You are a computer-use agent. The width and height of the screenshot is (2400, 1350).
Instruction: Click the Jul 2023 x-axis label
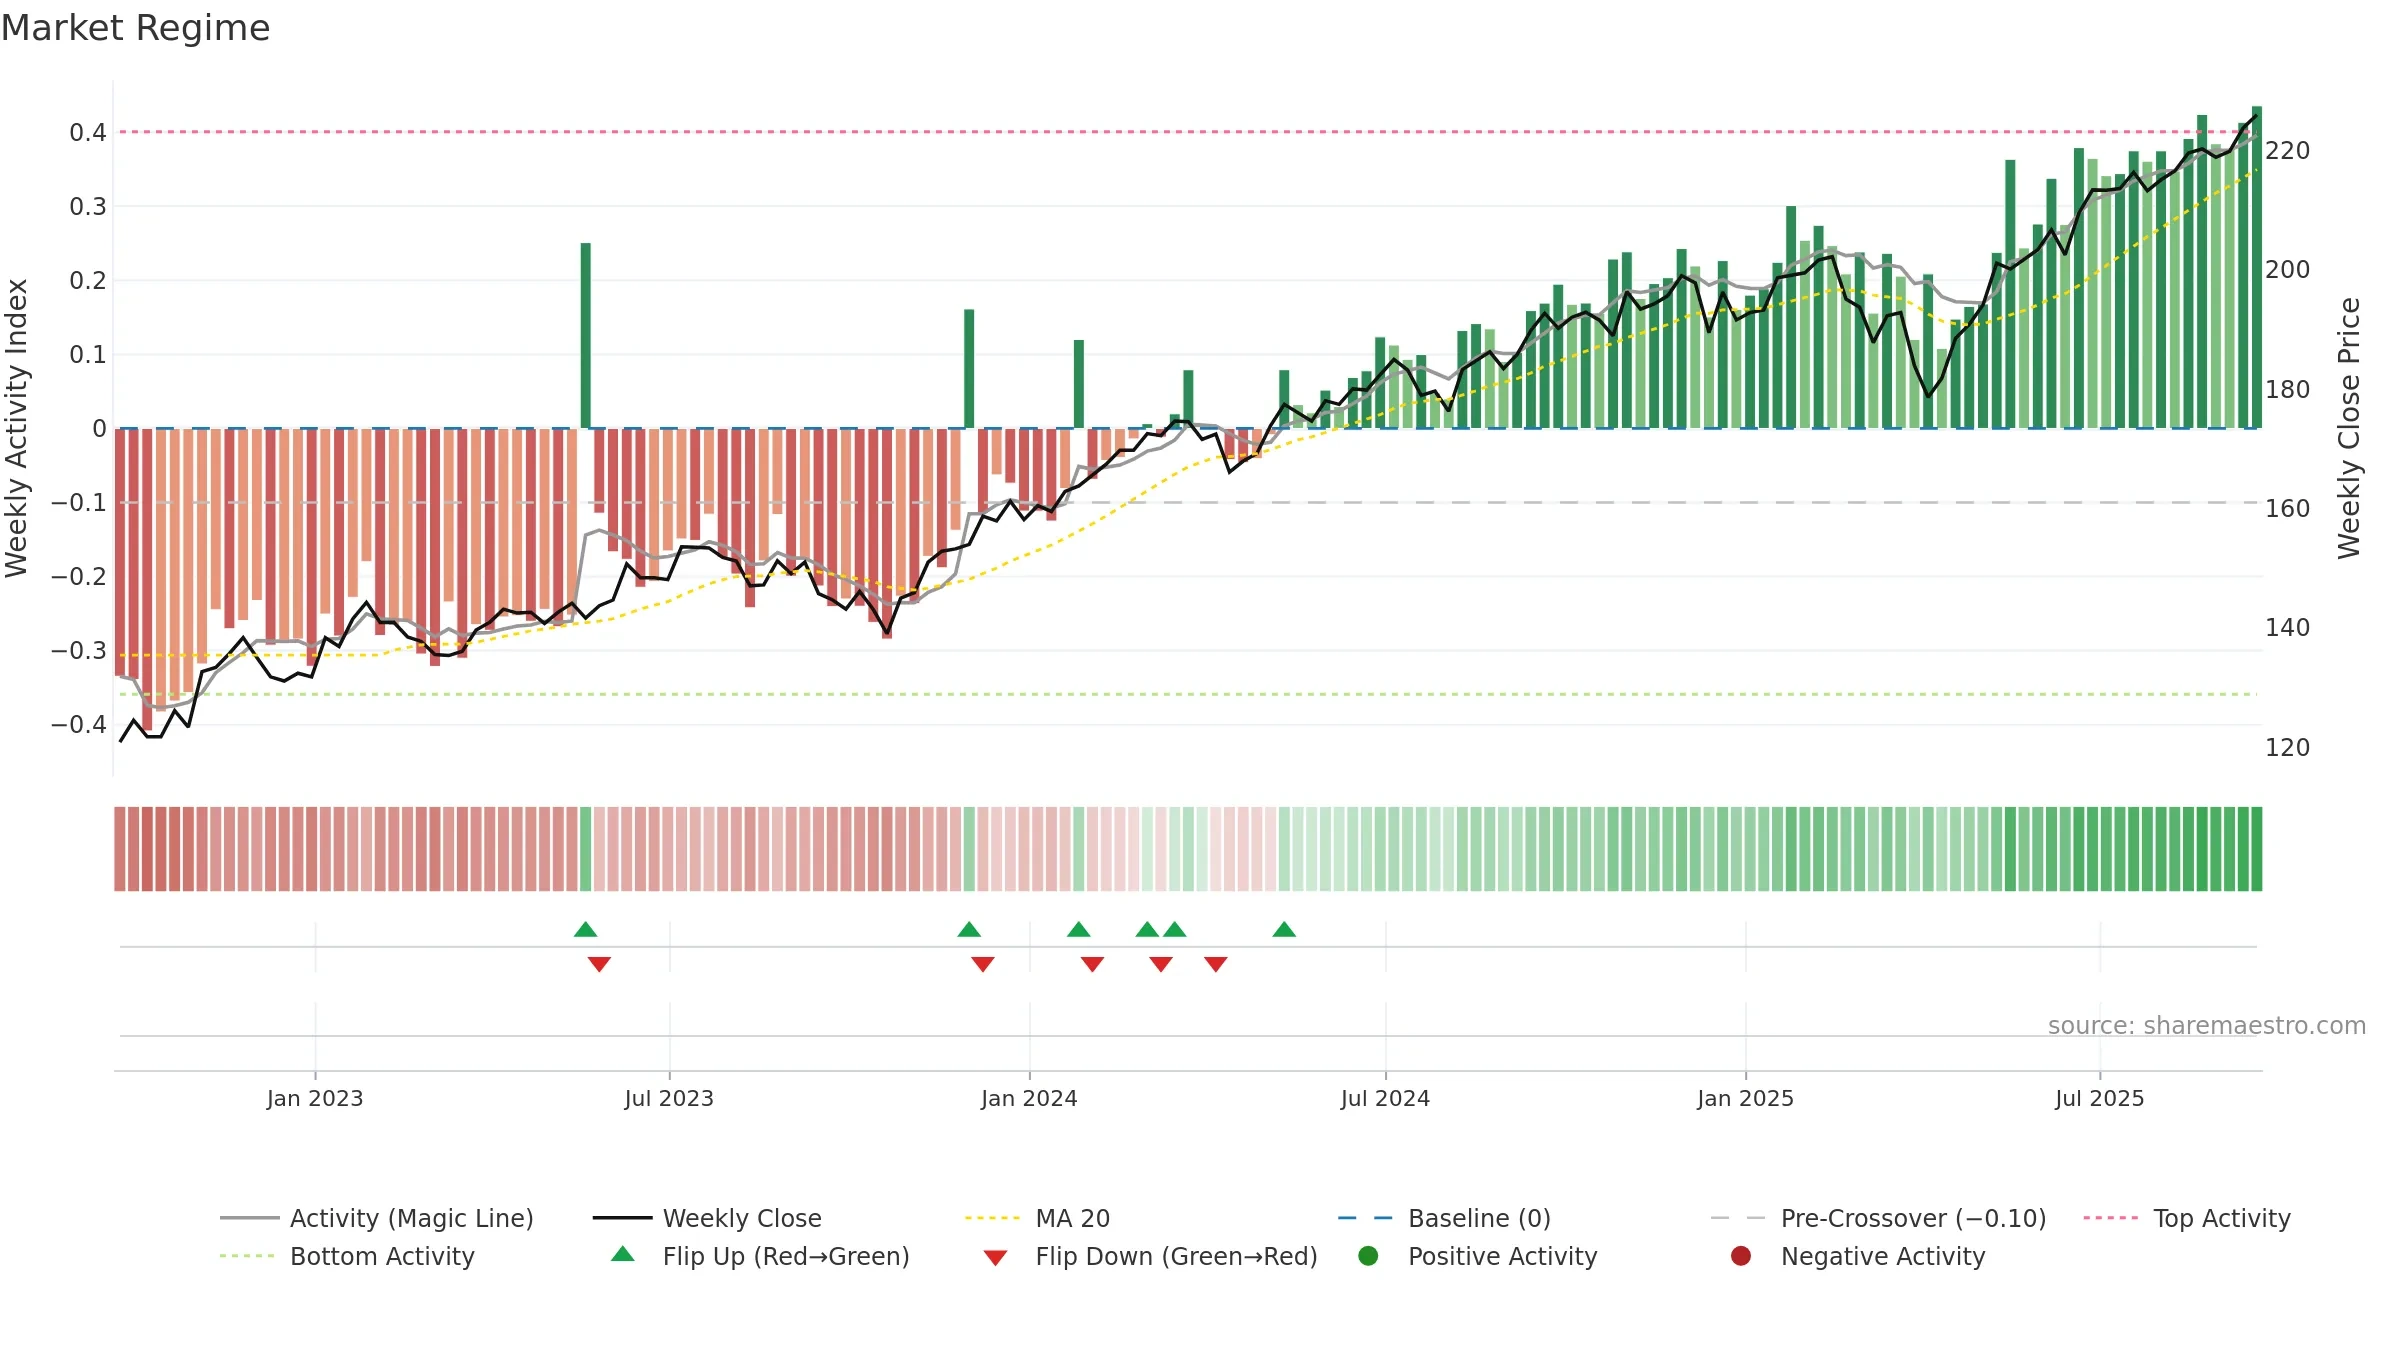click(x=669, y=1098)
